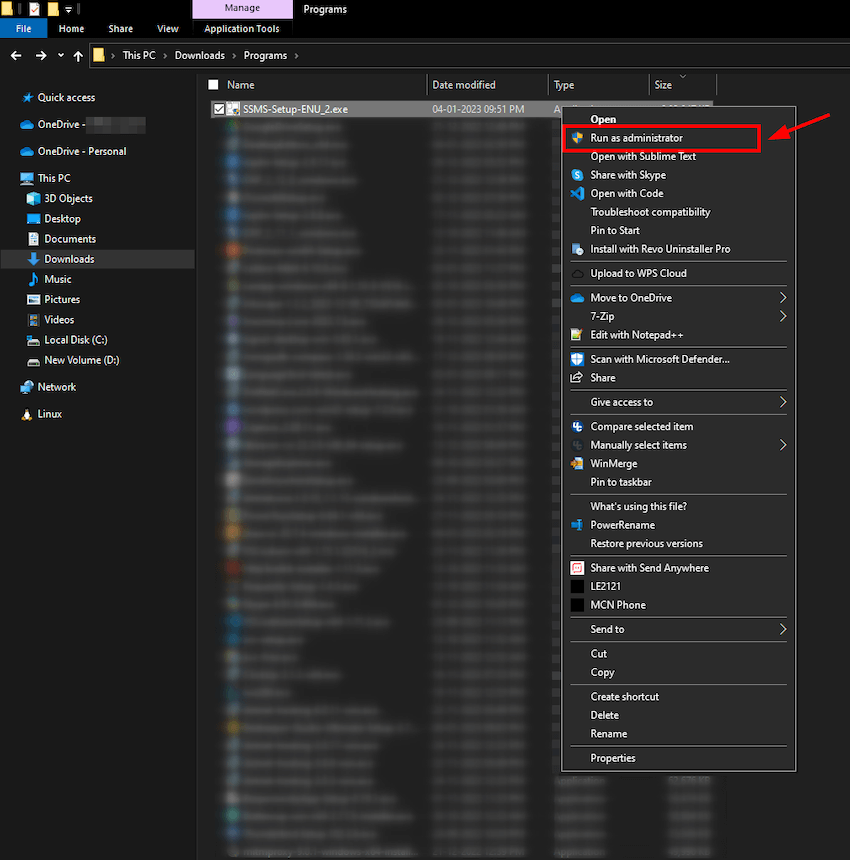Select What's using this file?
The width and height of the screenshot is (850, 860).
click(x=638, y=506)
